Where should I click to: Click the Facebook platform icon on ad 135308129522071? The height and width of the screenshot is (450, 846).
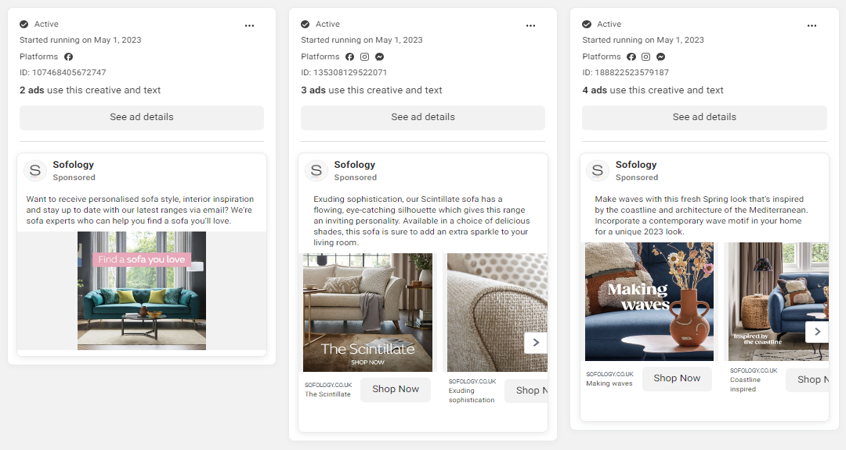(350, 57)
